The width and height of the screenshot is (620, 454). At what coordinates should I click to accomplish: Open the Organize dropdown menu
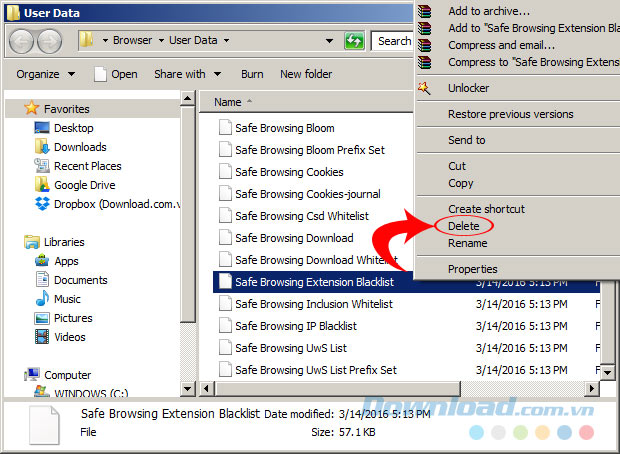pyautogui.click(x=45, y=74)
